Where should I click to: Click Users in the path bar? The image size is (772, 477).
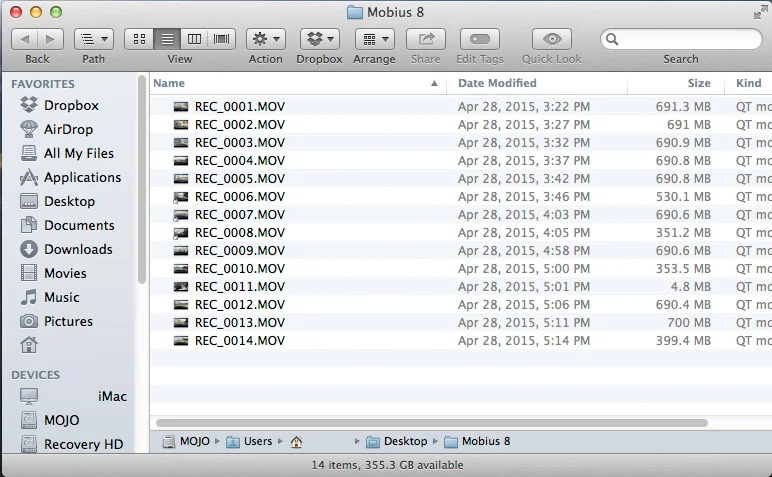[249, 442]
